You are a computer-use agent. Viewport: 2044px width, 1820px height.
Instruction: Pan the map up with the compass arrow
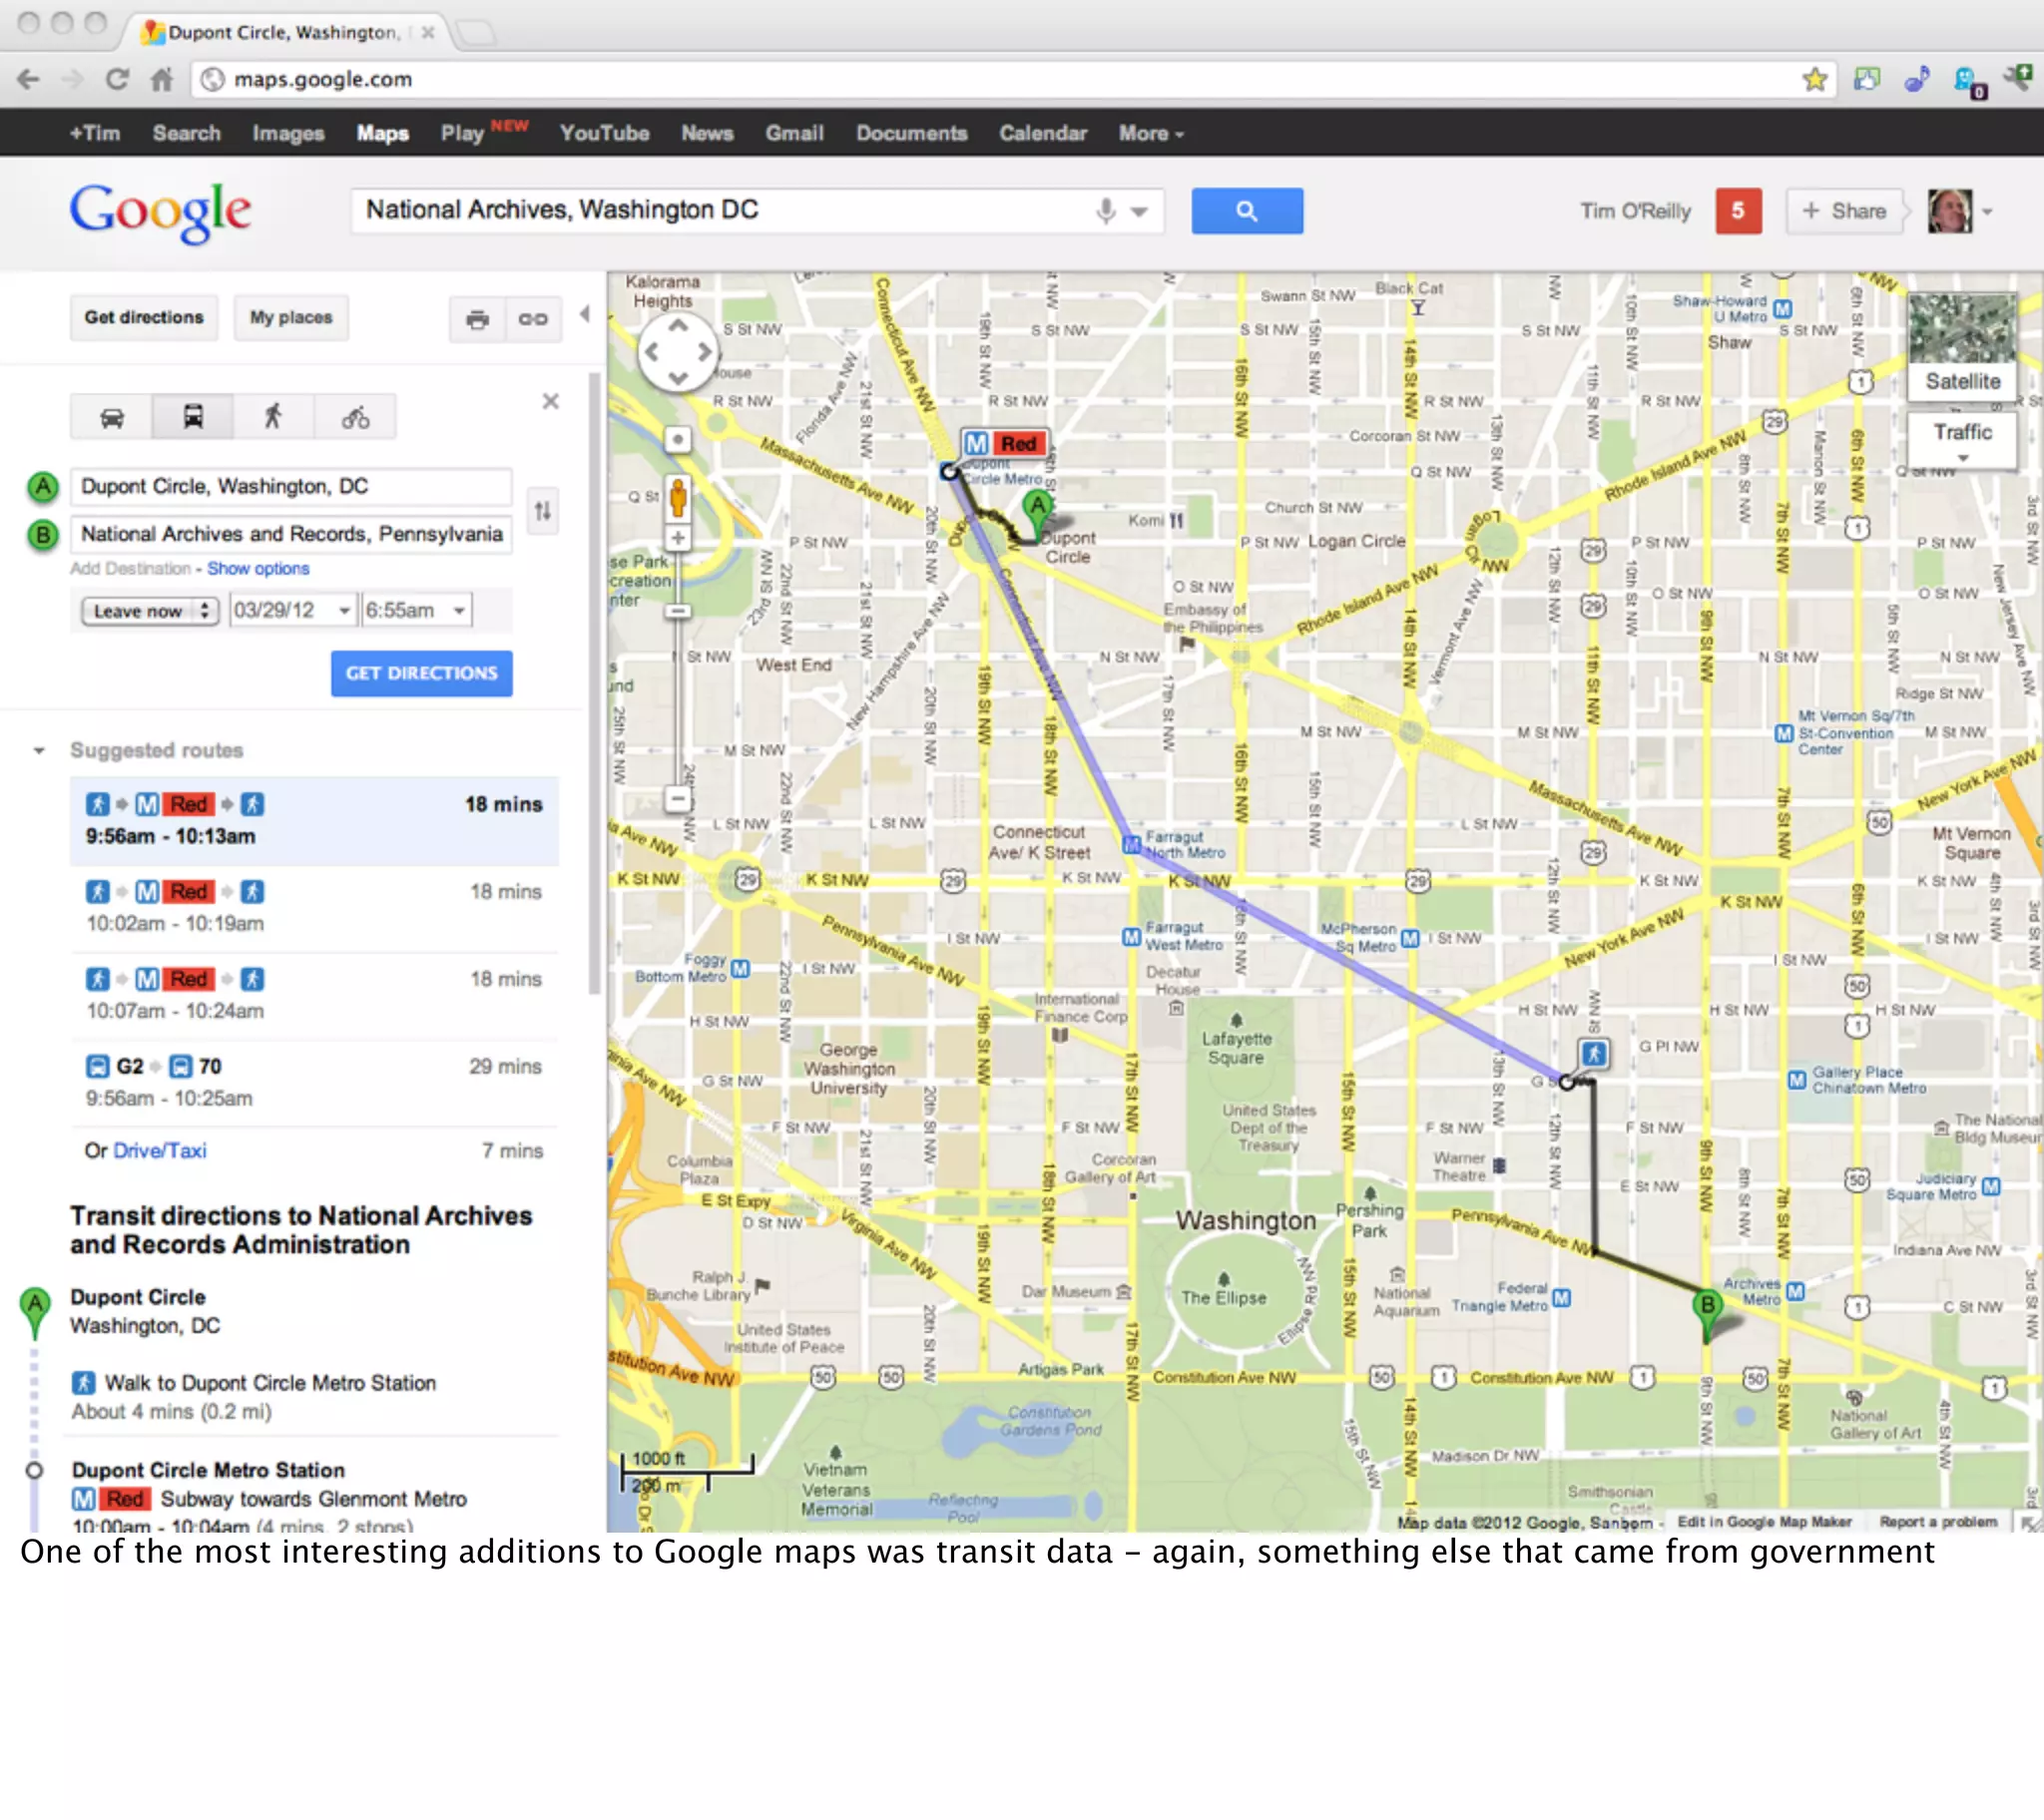(678, 326)
